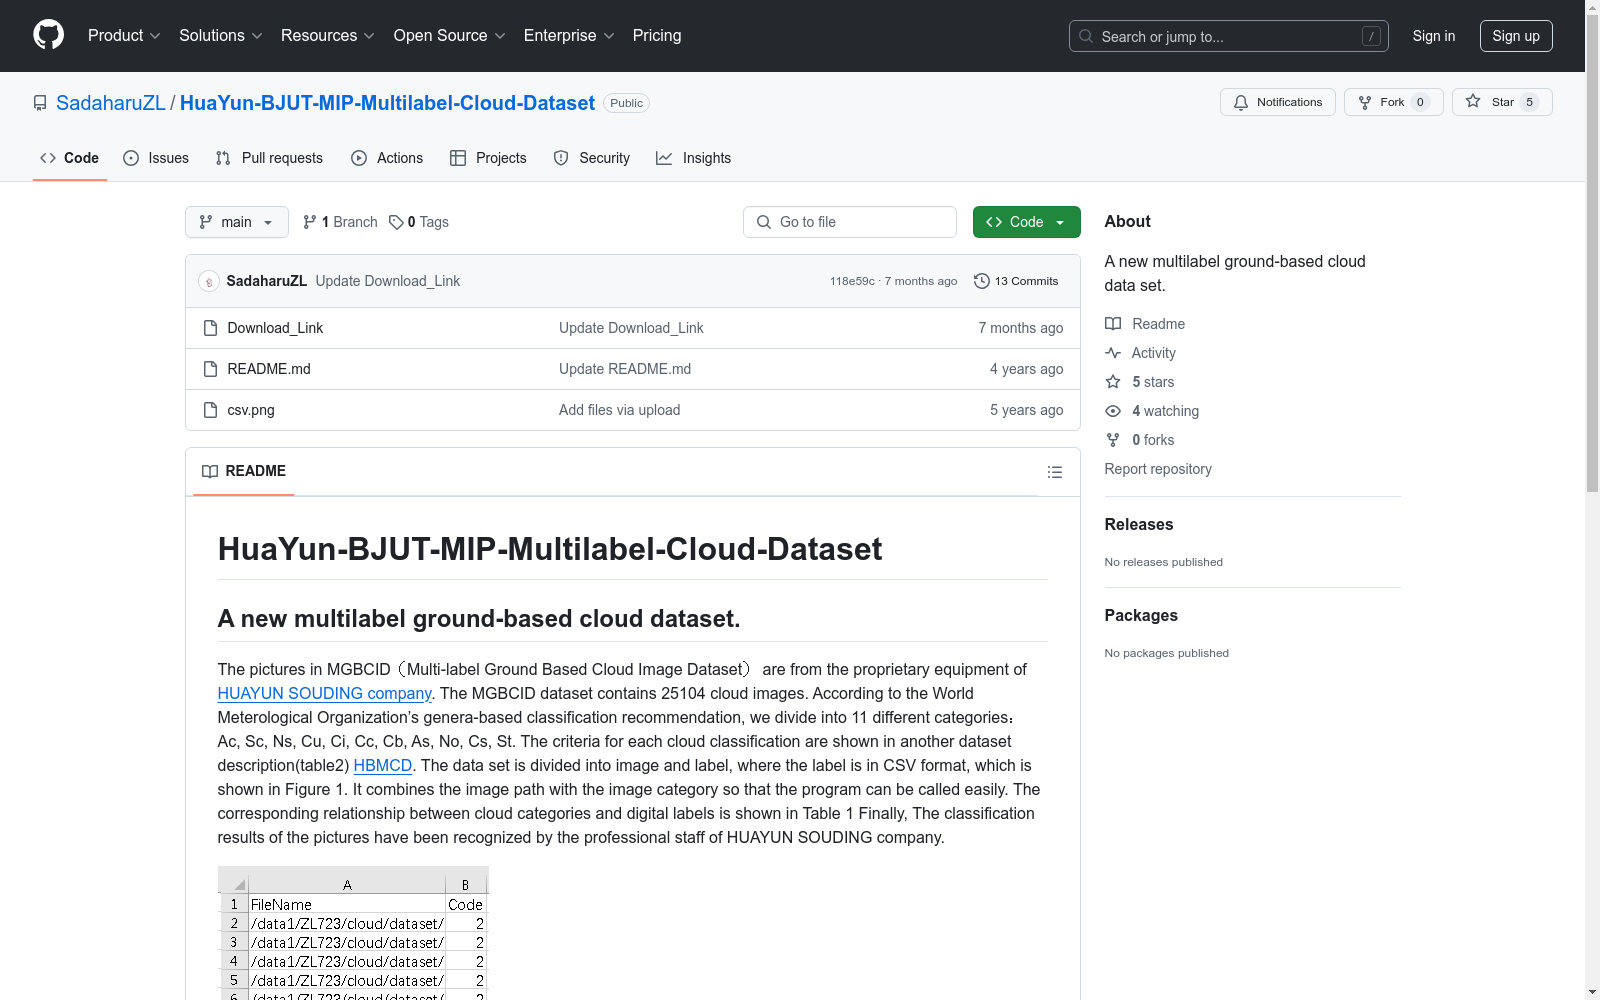Switch to the Pull requests tab

point(269,158)
